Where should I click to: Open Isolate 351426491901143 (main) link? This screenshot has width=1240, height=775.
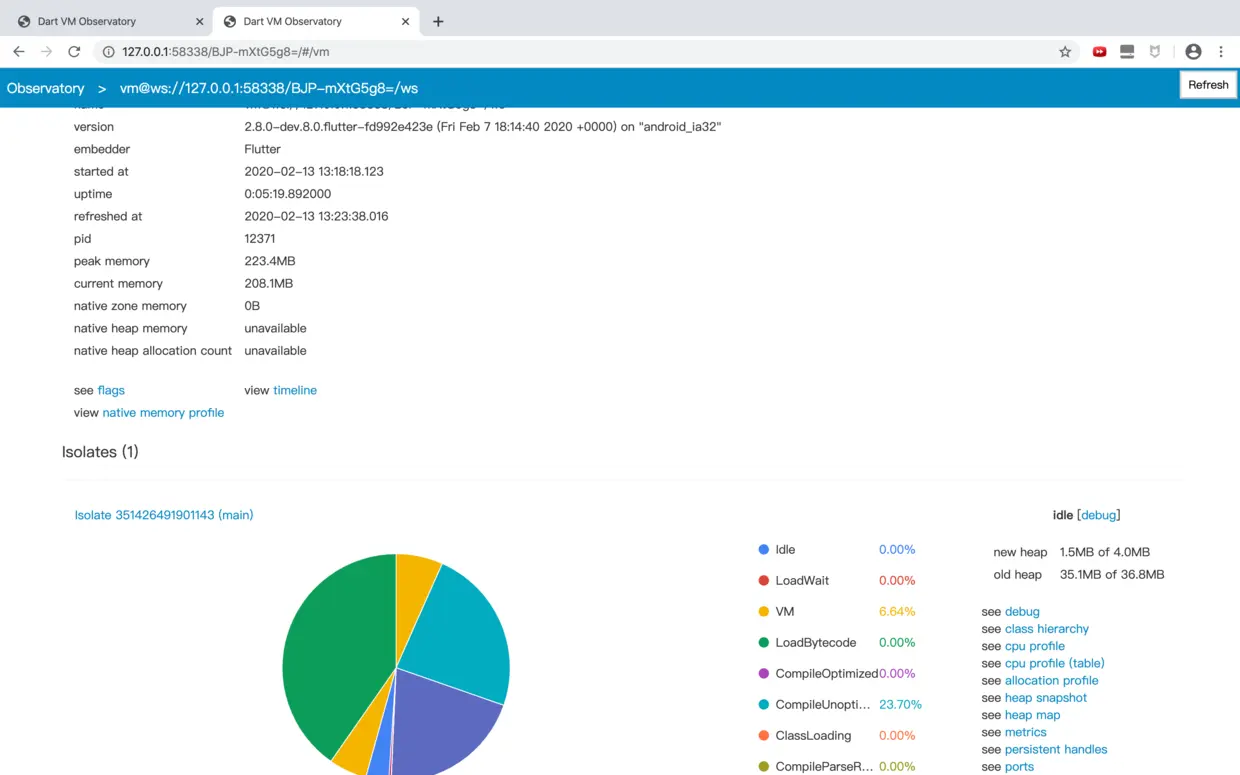point(164,515)
